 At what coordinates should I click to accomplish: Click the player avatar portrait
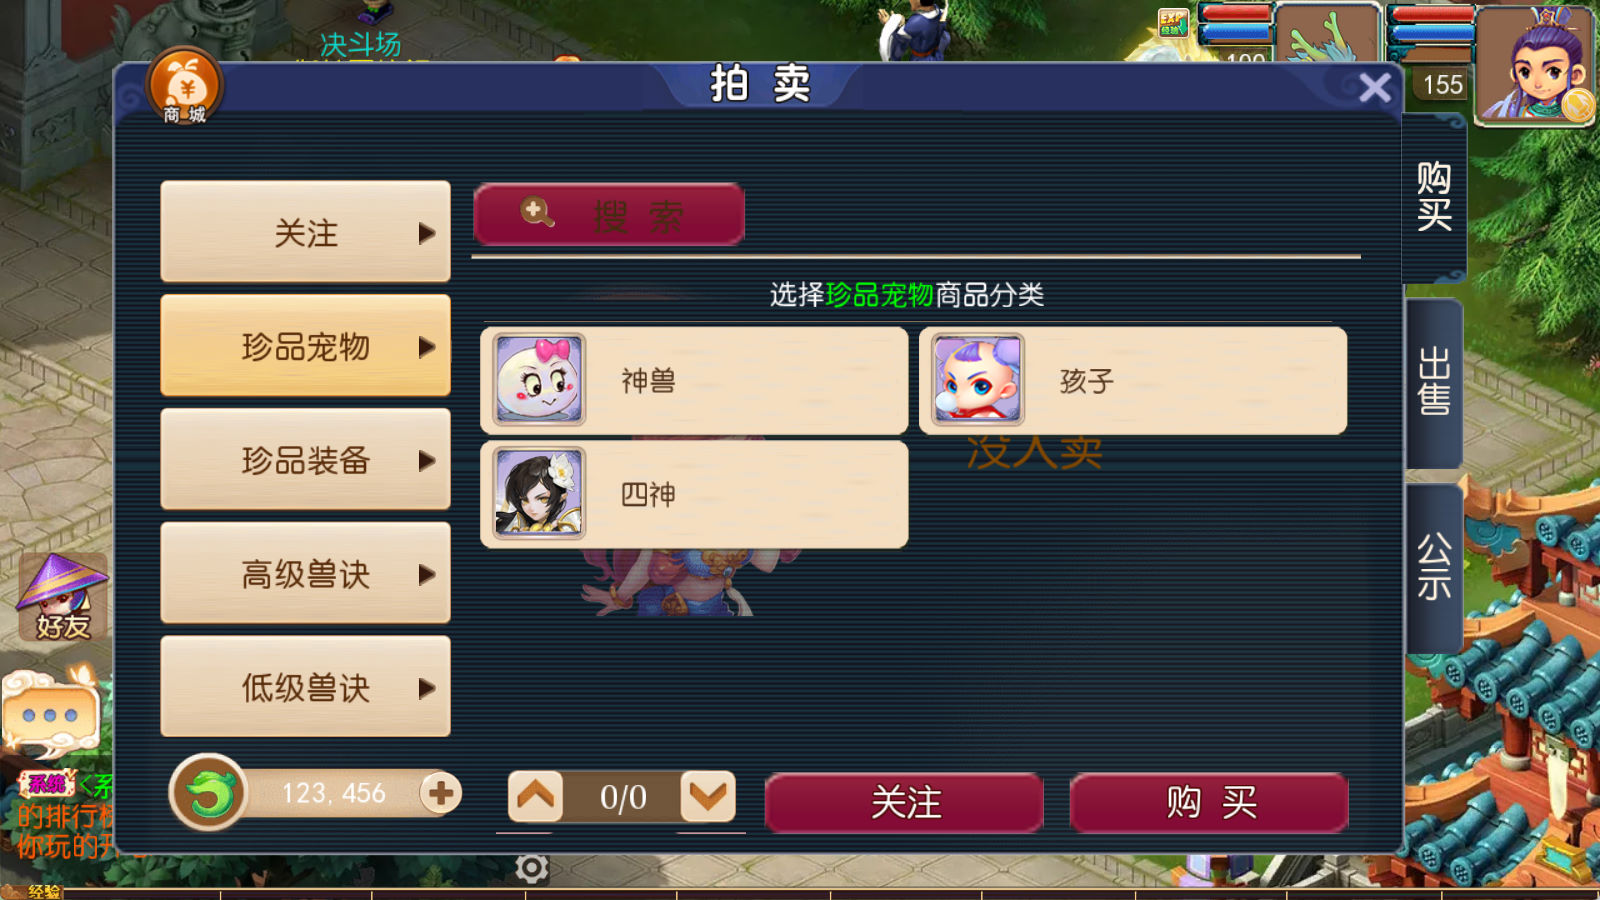coord(1537,64)
